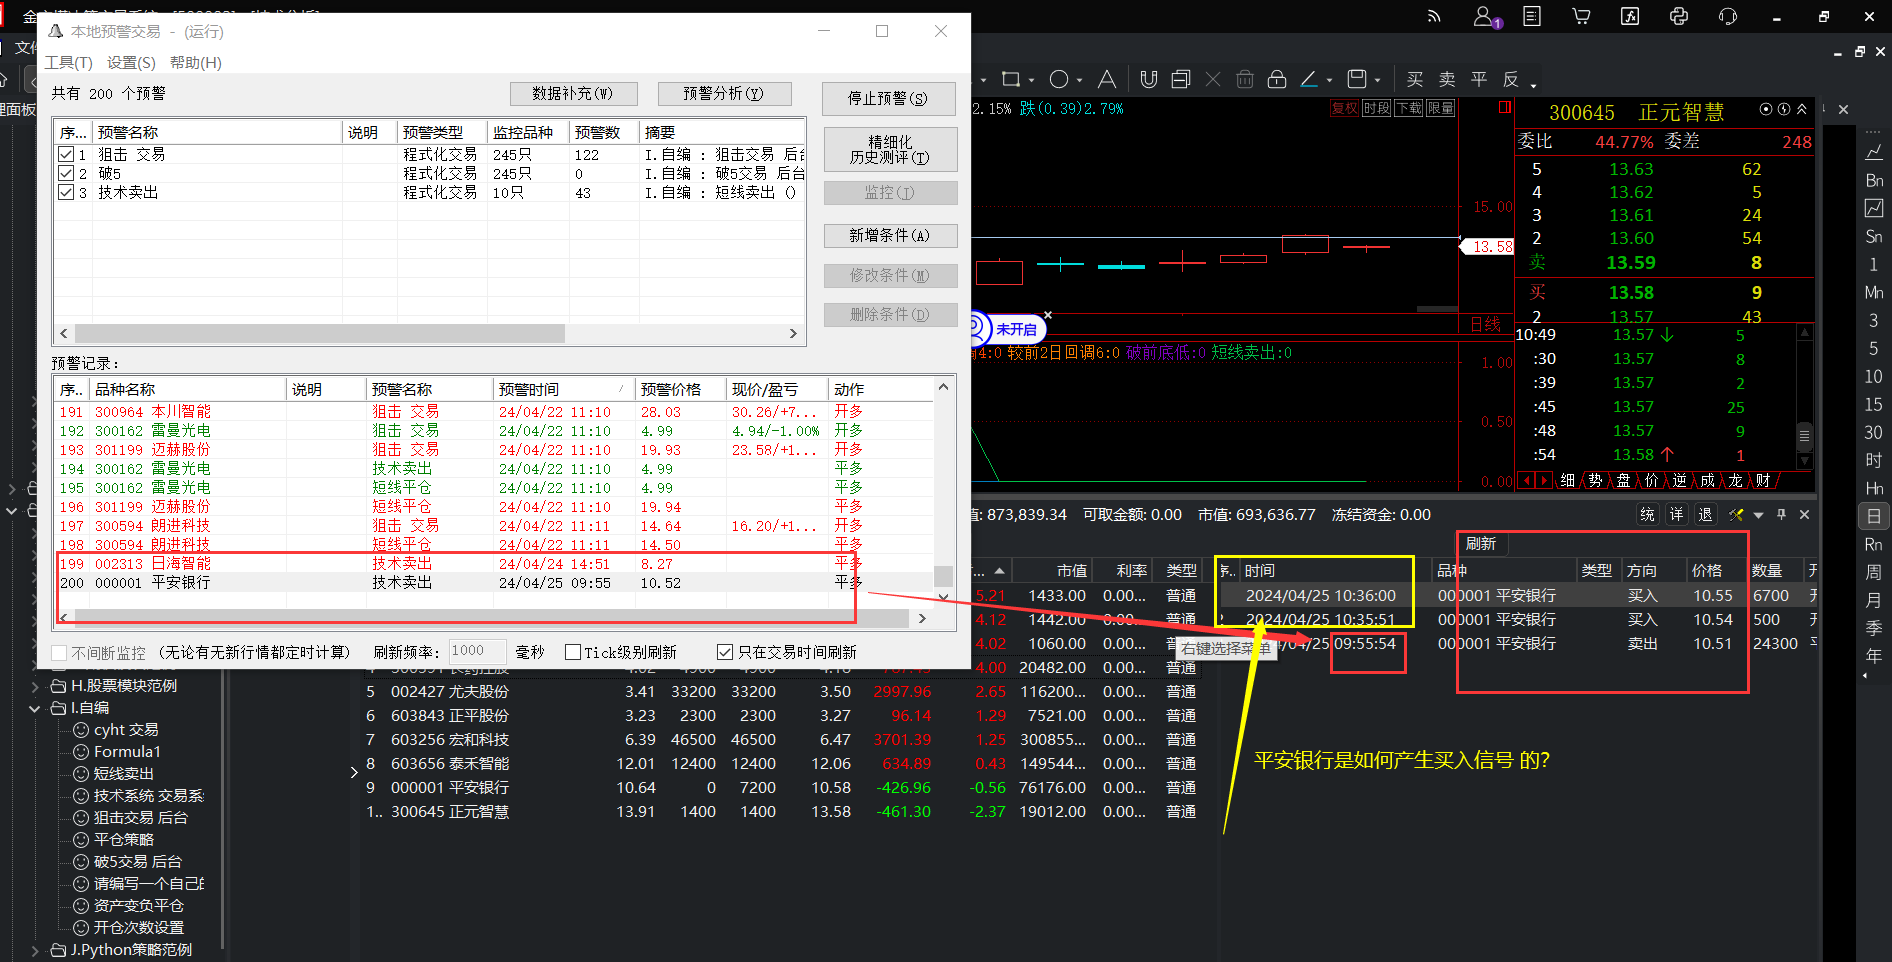This screenshot has width=1892, height=962.
Task: Open the save icon dropdown arrow
Action: [x=1378, y=80]
